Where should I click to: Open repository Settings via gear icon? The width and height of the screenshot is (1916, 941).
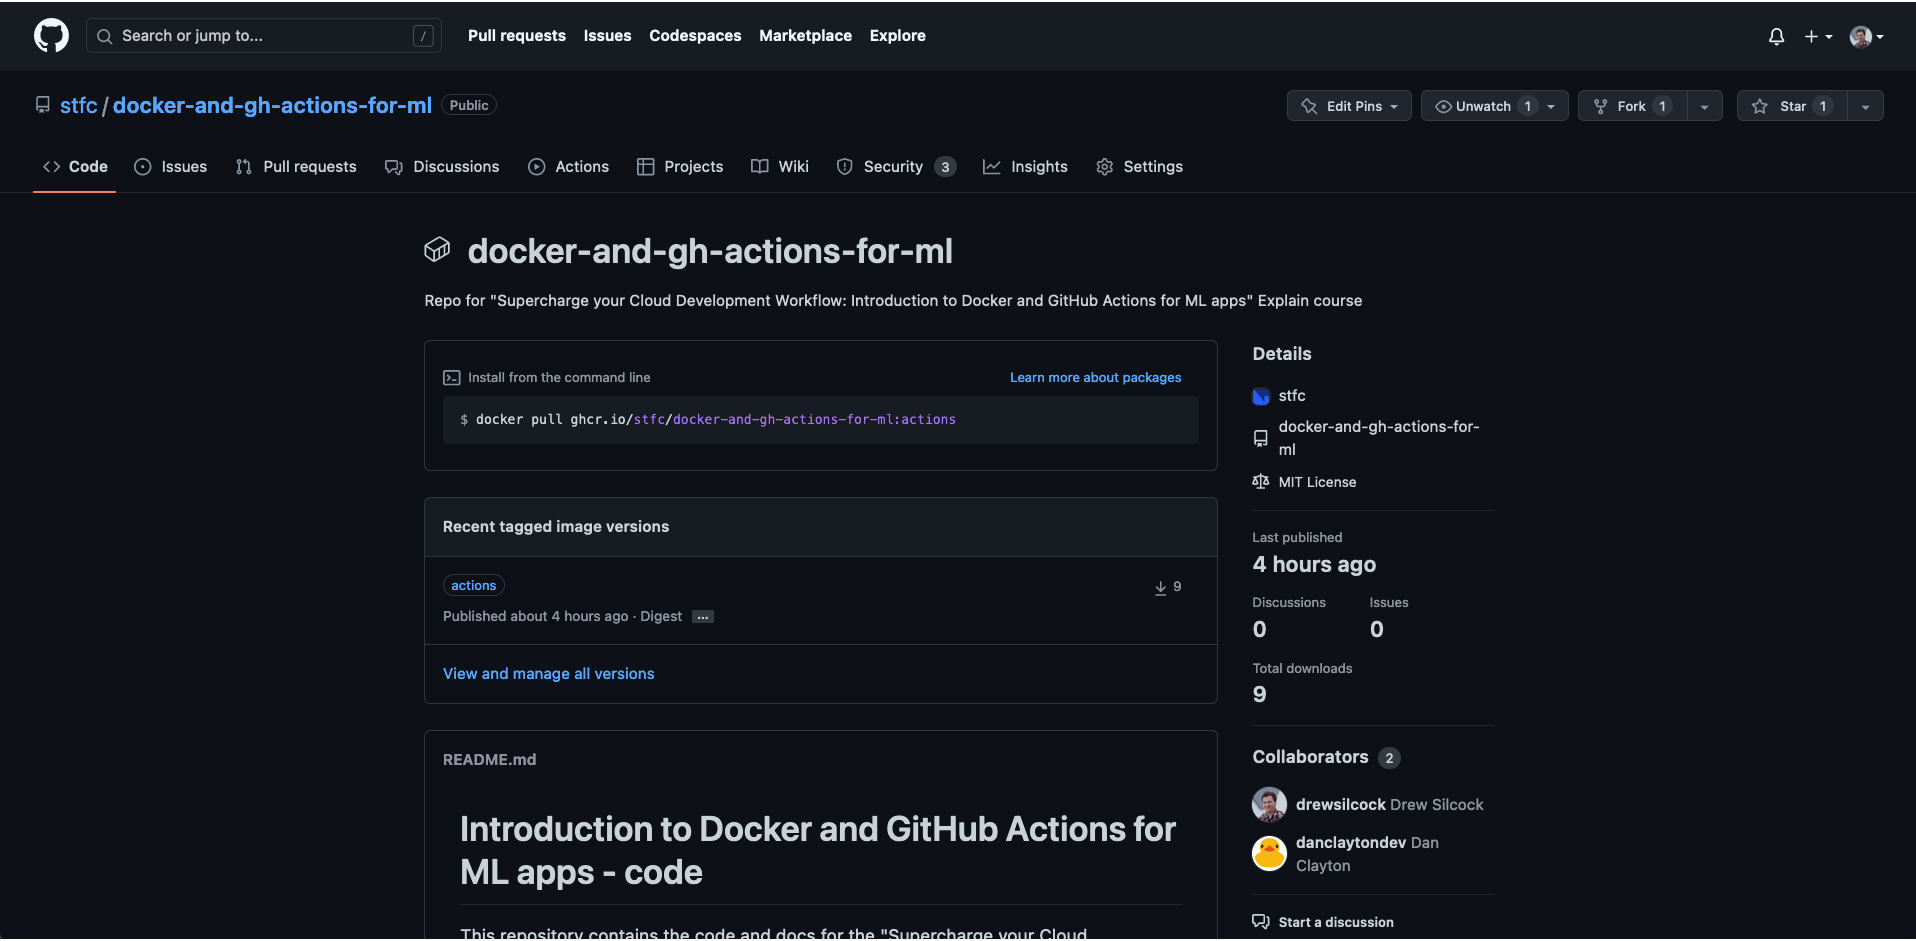(x=1105, y=167)
